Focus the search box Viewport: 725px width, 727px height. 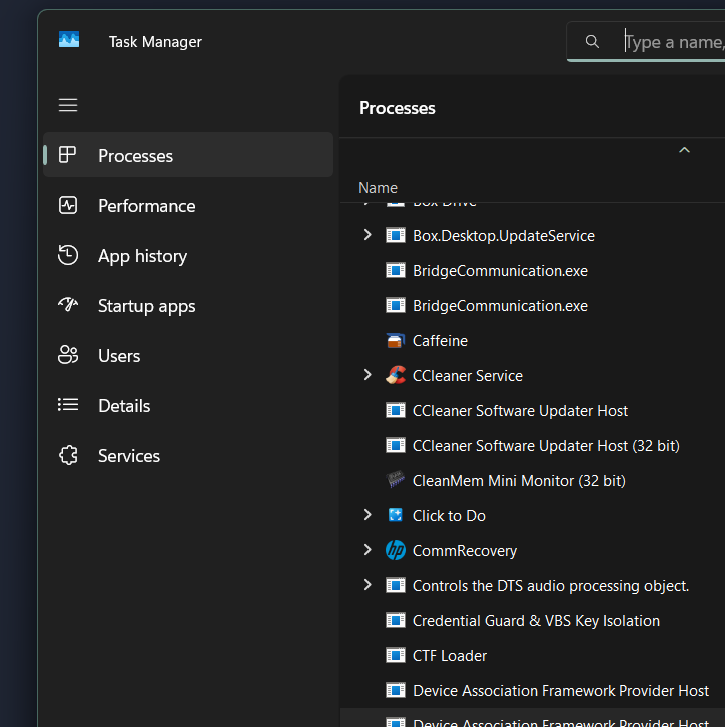pyautogui.click(x=645, y=42)
